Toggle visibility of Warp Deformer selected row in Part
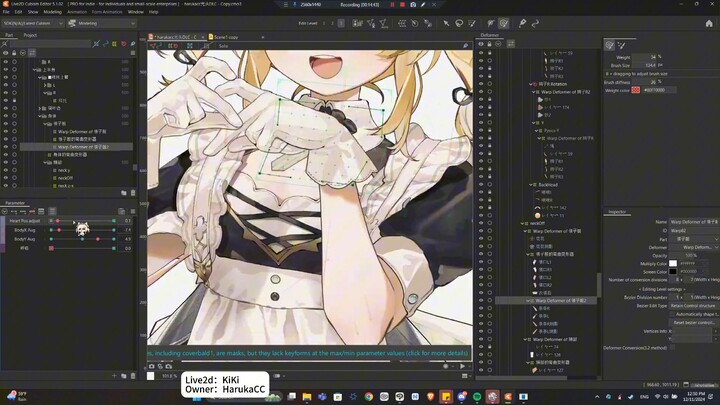 pos(6,147)
